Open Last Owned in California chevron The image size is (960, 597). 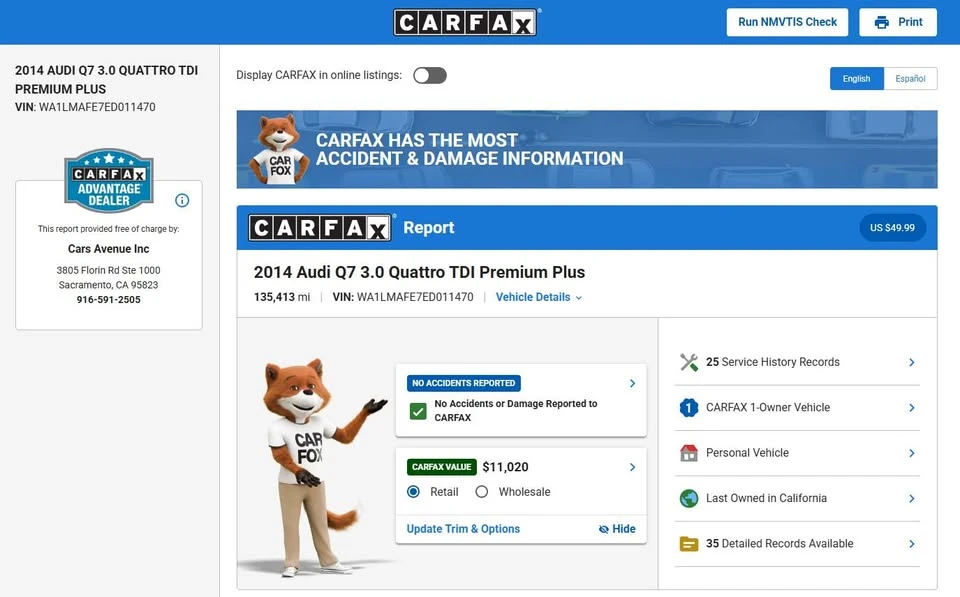912,498
